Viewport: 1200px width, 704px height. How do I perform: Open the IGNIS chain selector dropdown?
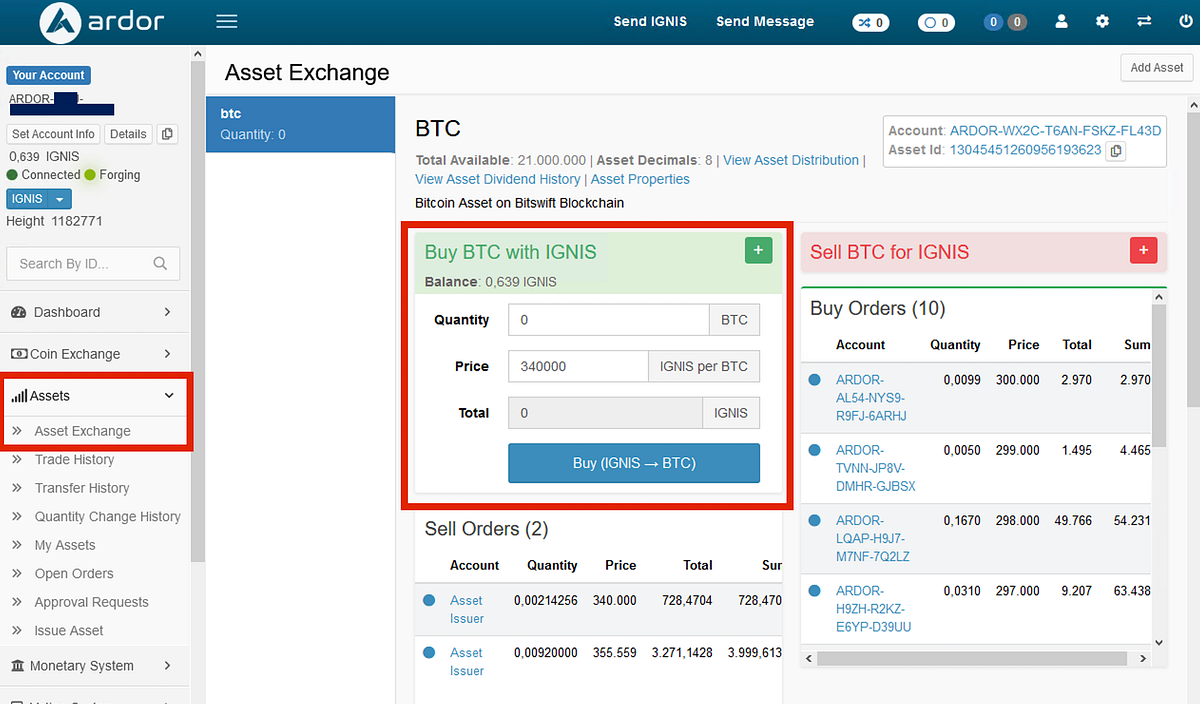(x=39, y=199)
